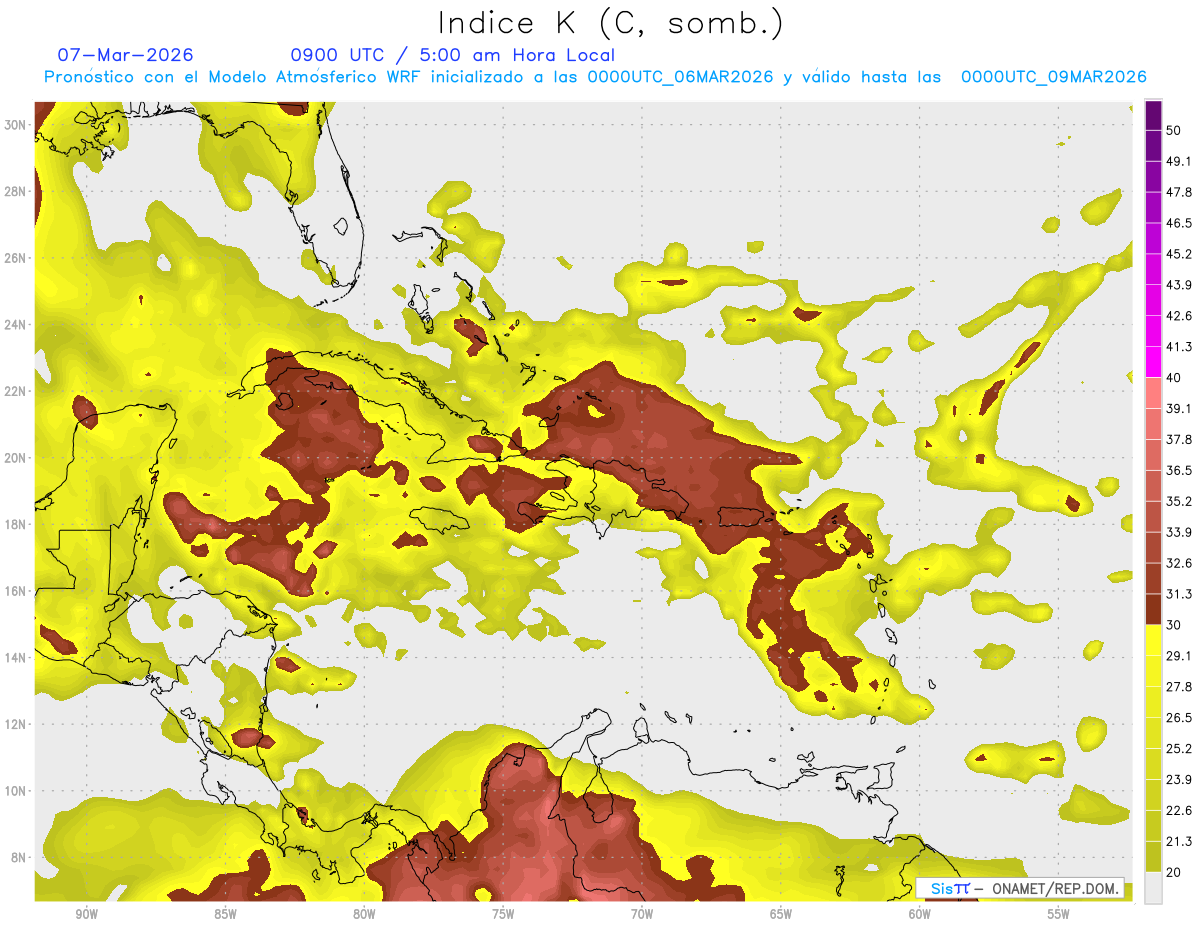Click the "70W" longitude label

642,914
